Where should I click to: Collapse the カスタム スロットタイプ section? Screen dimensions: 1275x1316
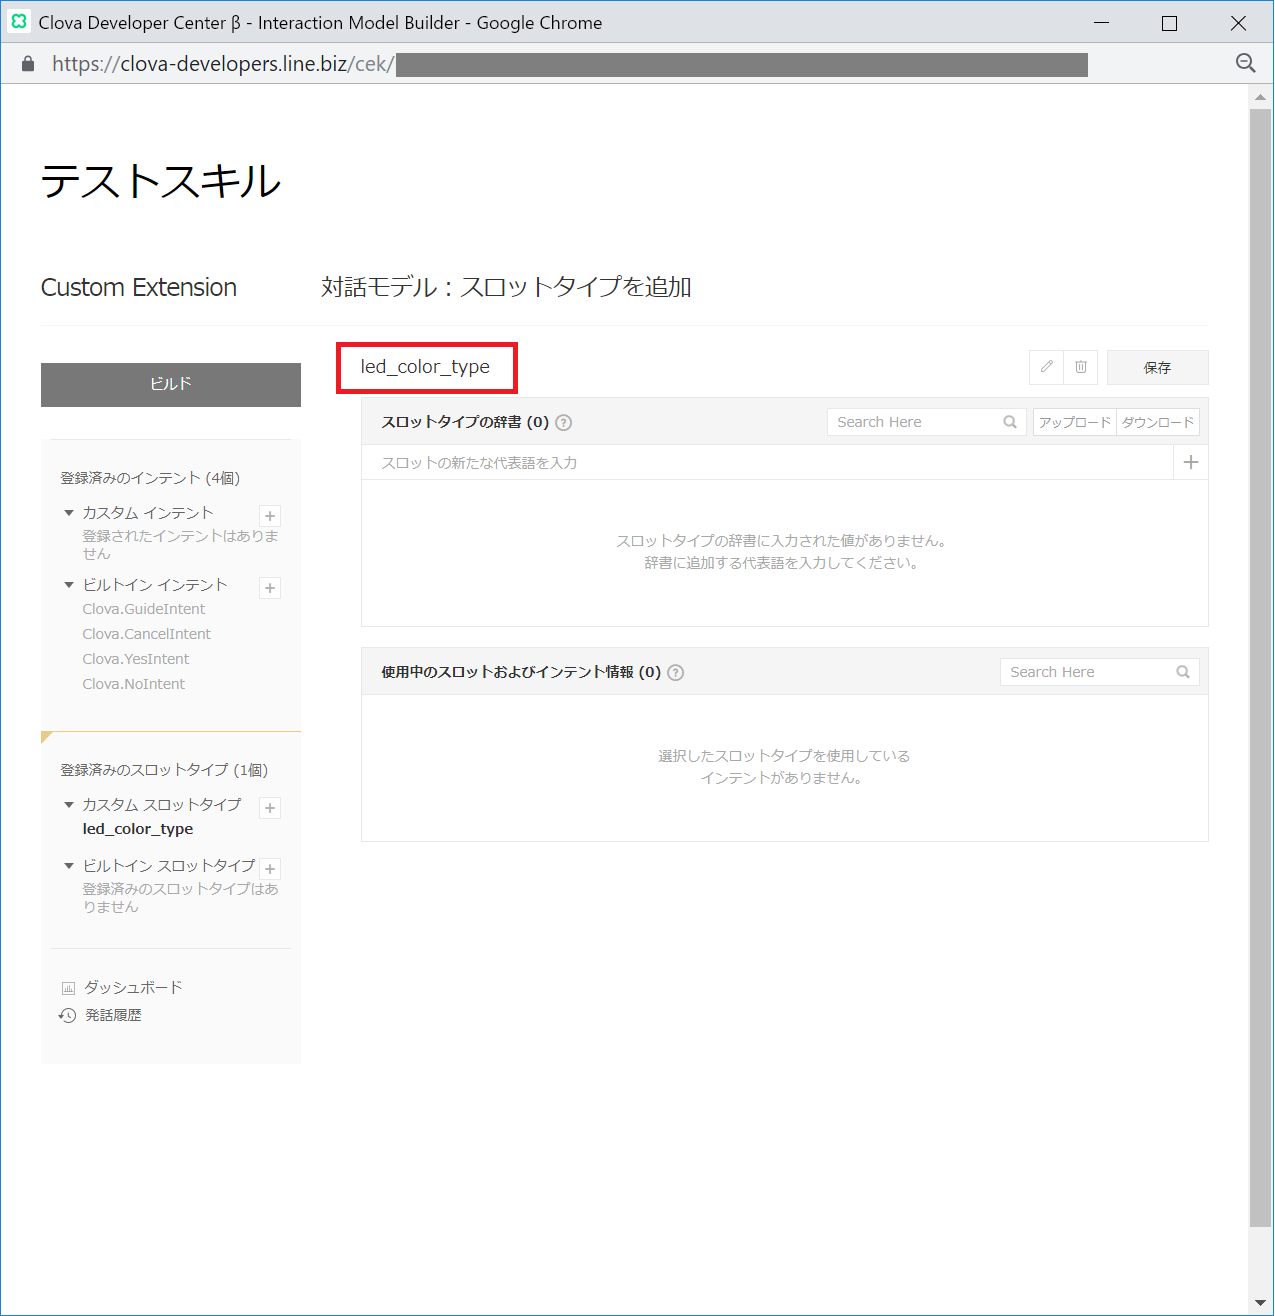(69, 805)
